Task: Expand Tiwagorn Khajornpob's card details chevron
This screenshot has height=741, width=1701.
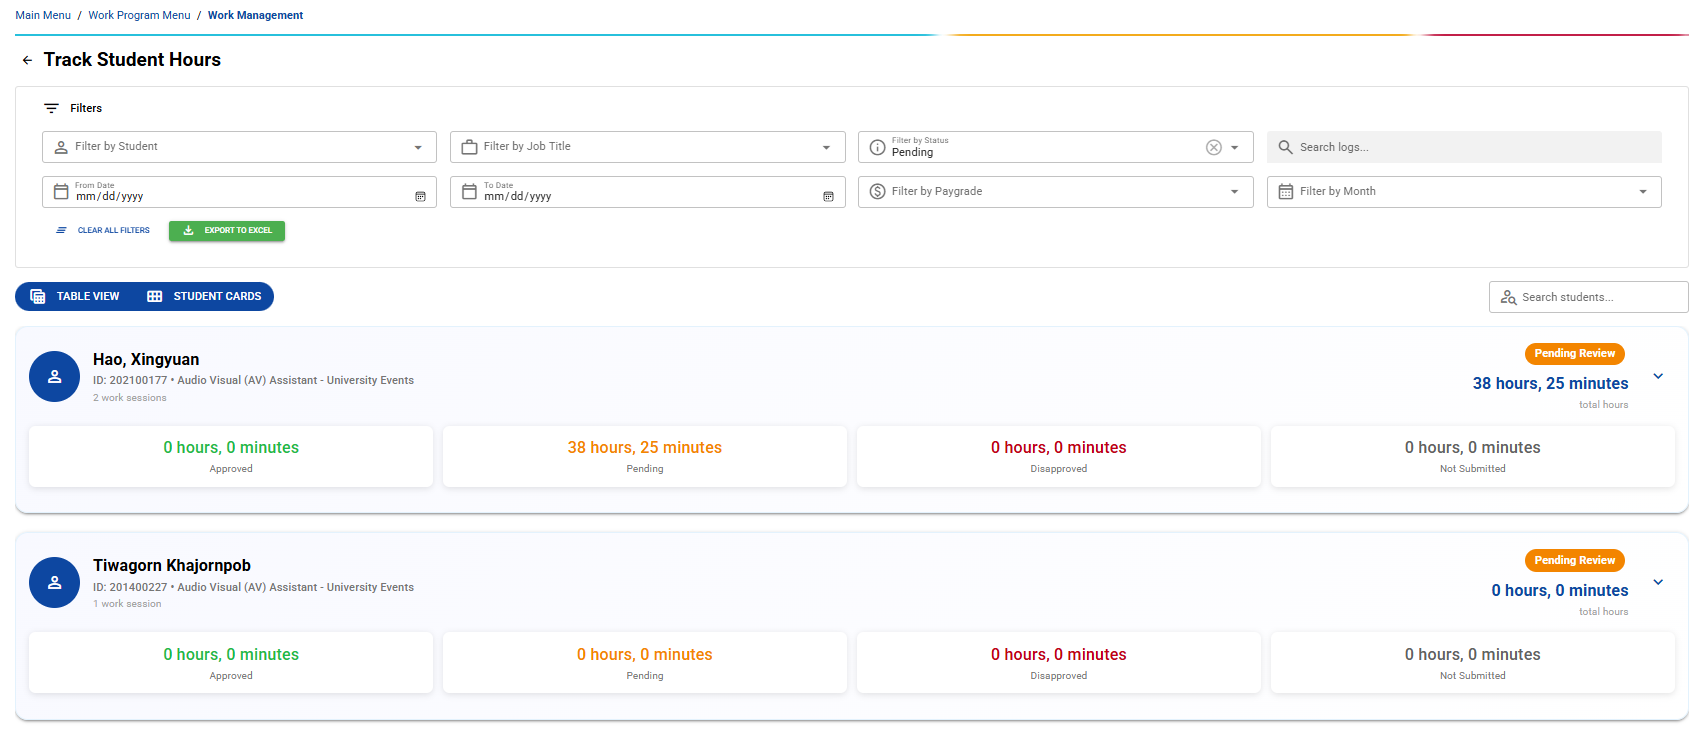Action: pos(1658,583)
